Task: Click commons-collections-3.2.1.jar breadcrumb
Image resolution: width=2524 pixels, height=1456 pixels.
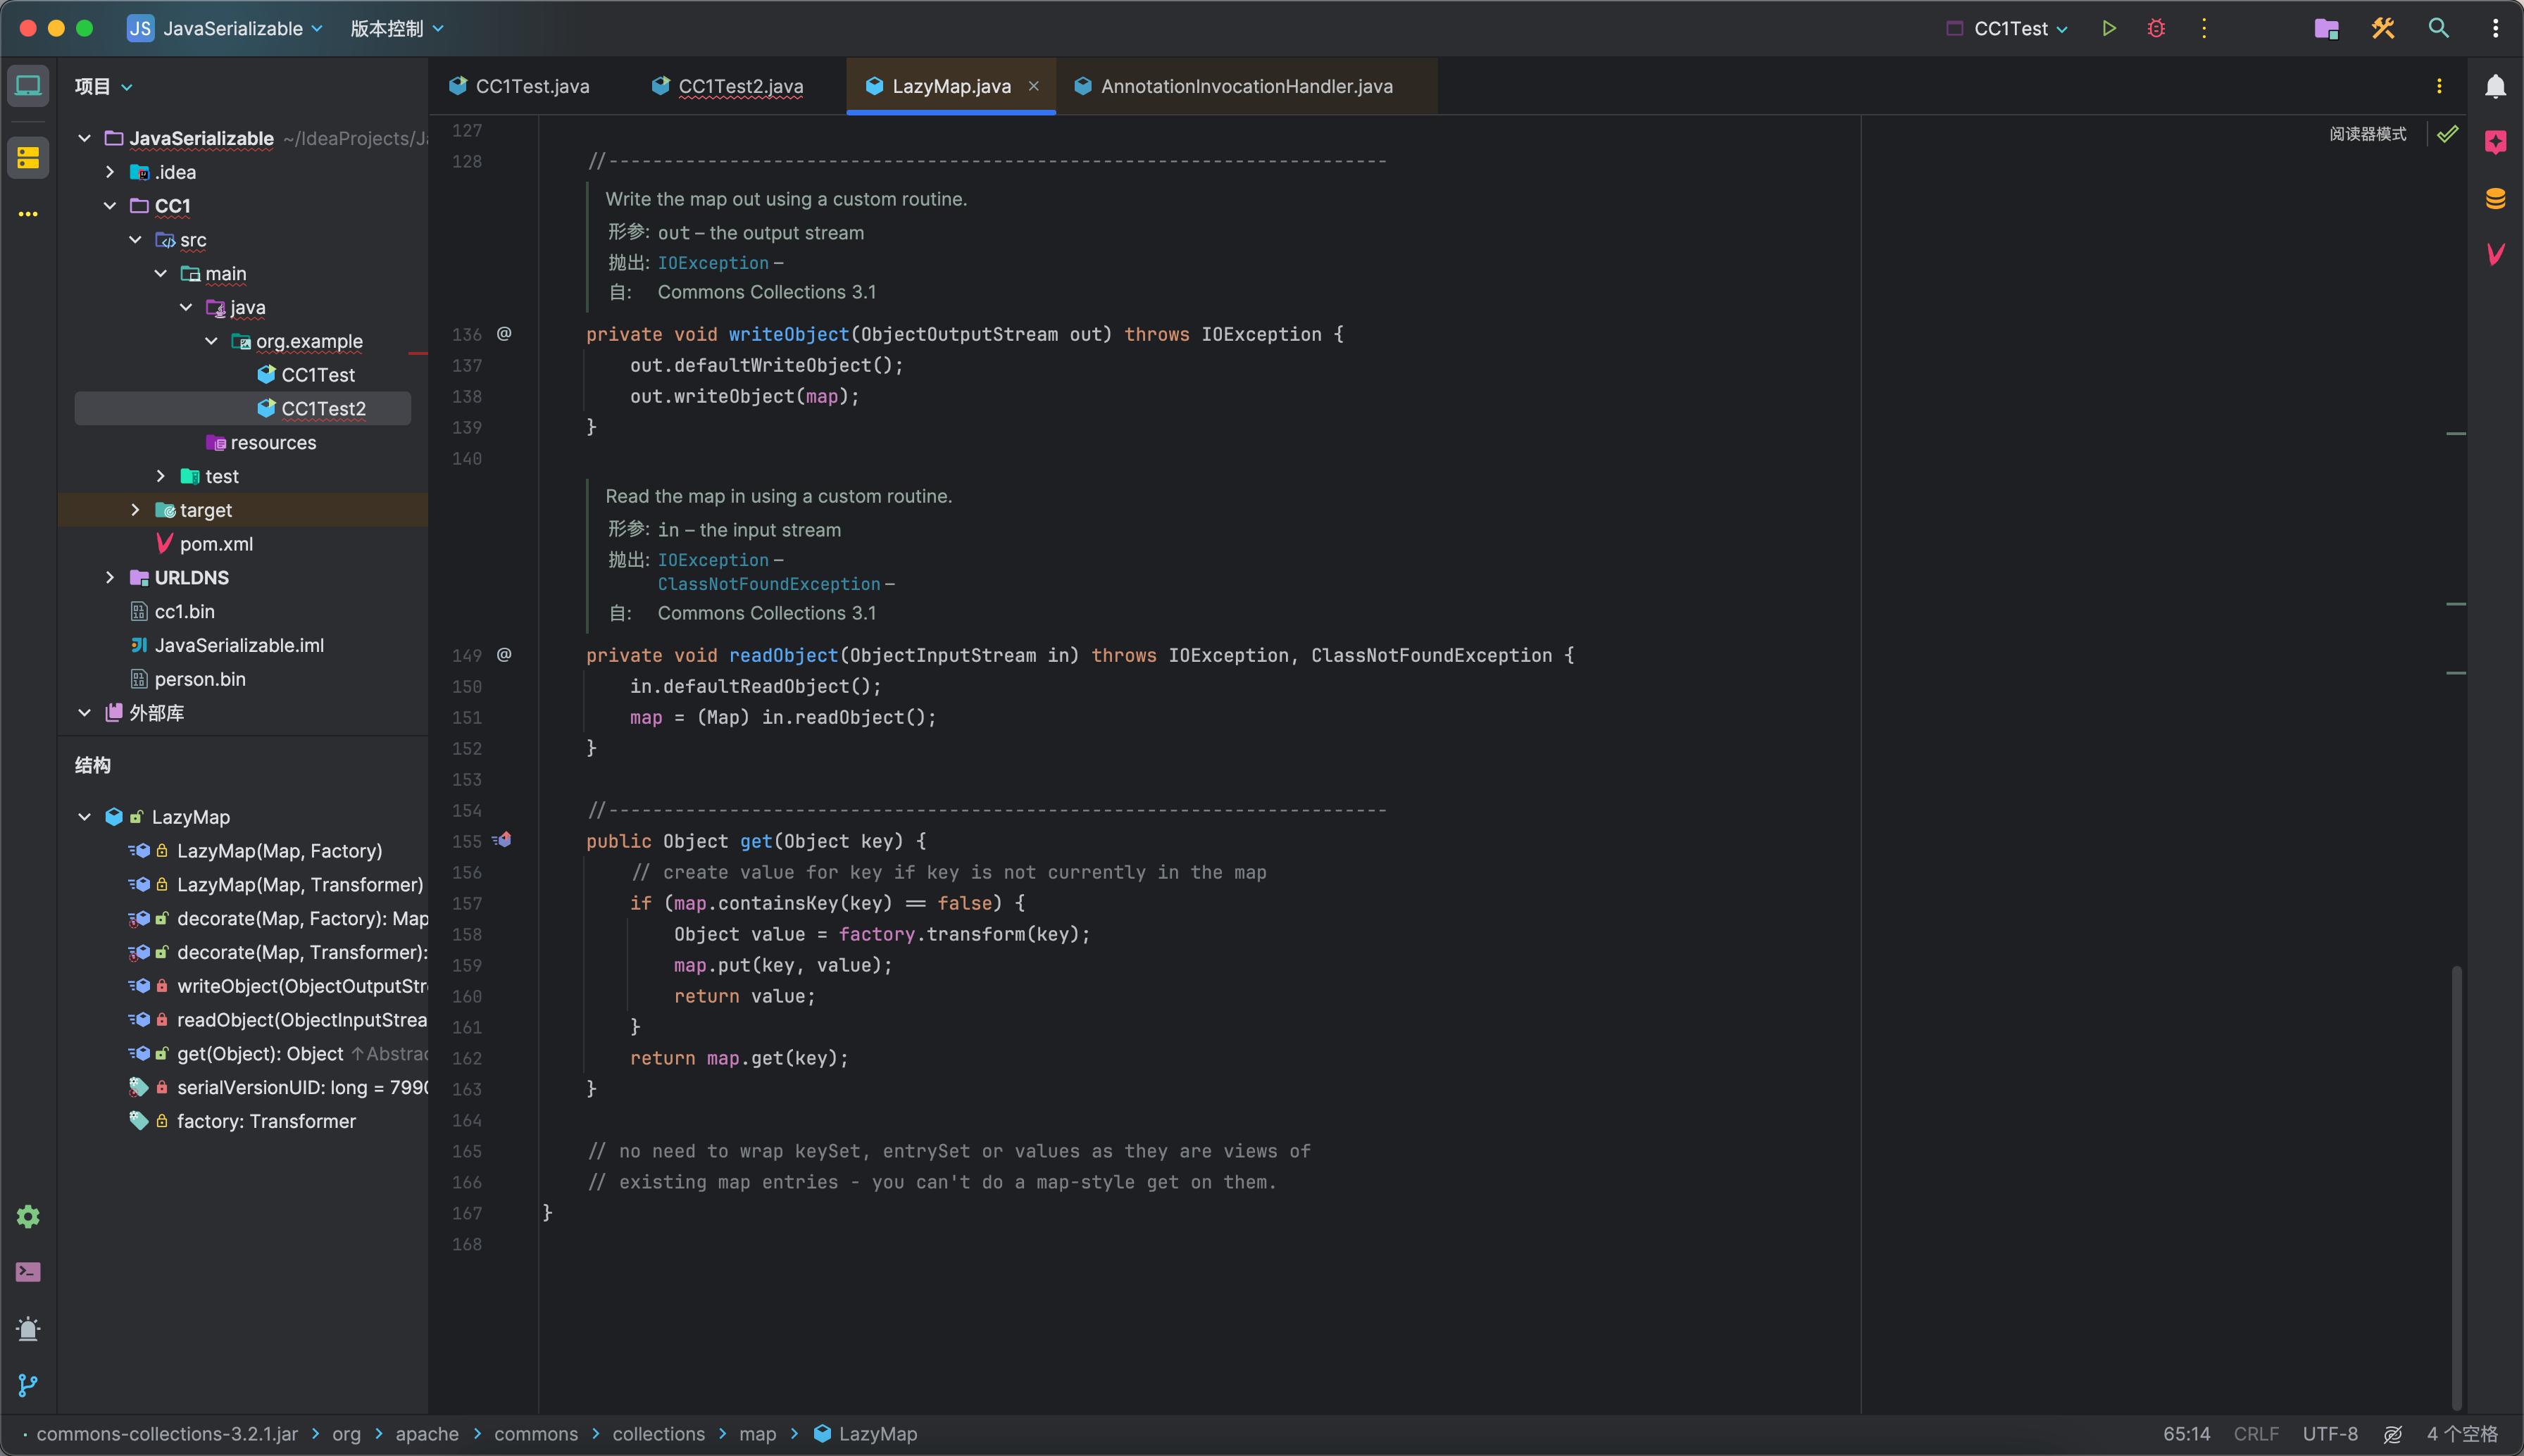Action: [x=167, y=1434]
